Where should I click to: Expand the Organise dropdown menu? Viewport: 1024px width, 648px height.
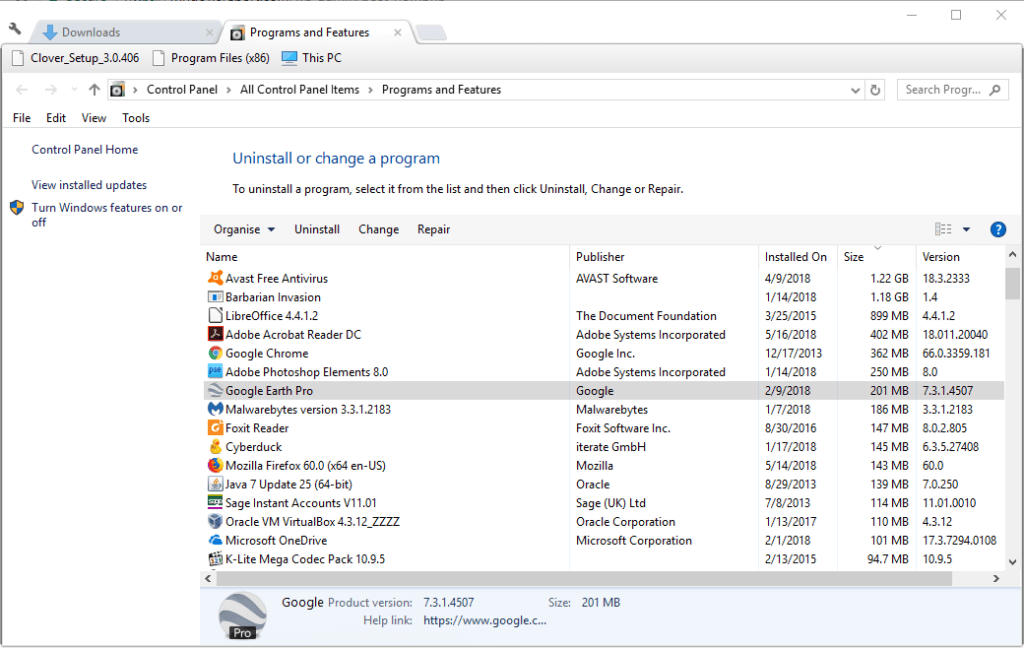pyautogui.click(x=244, y=230)
